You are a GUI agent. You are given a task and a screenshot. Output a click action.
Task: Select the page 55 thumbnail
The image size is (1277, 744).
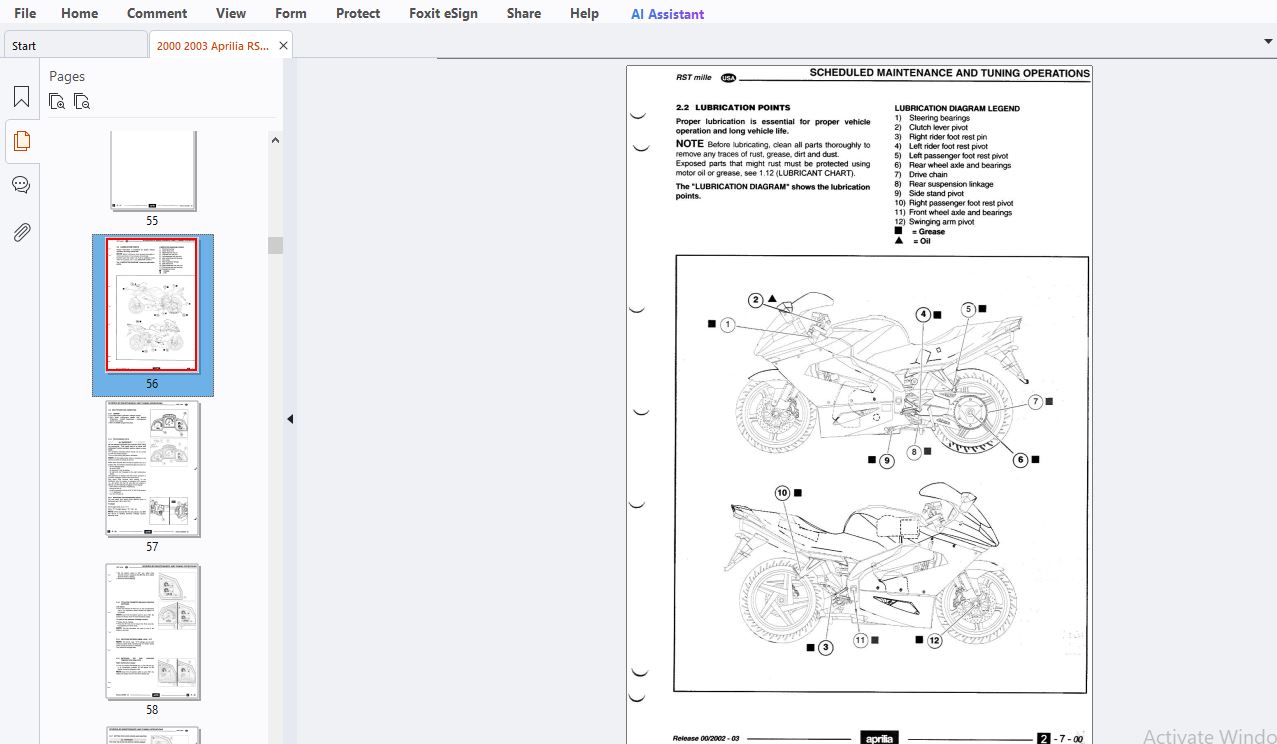[152, 170]
